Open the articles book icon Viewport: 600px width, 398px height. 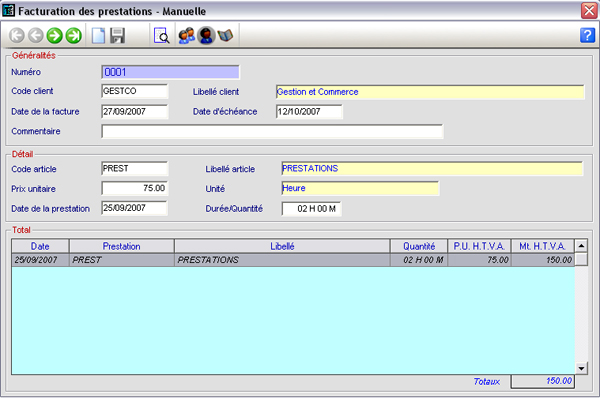pos(225,36)
